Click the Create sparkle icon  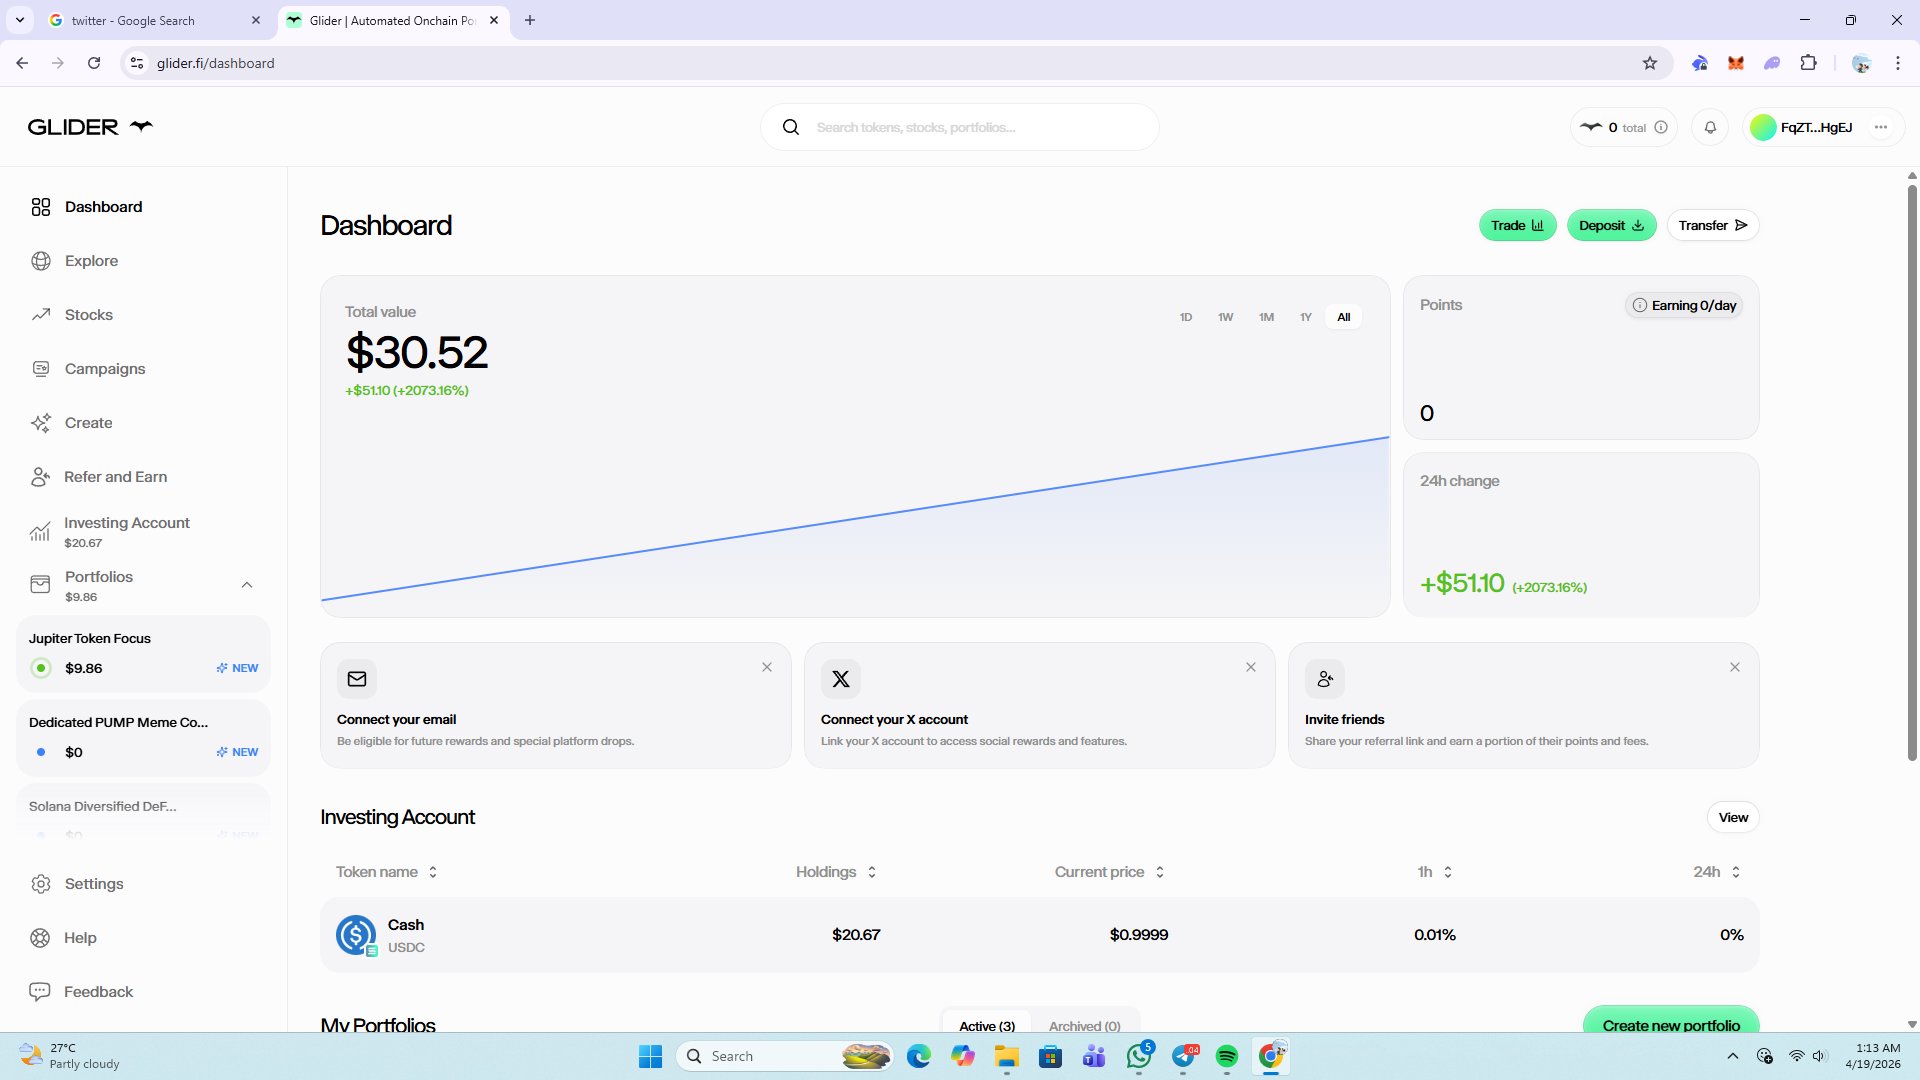(x=41, y=423)
